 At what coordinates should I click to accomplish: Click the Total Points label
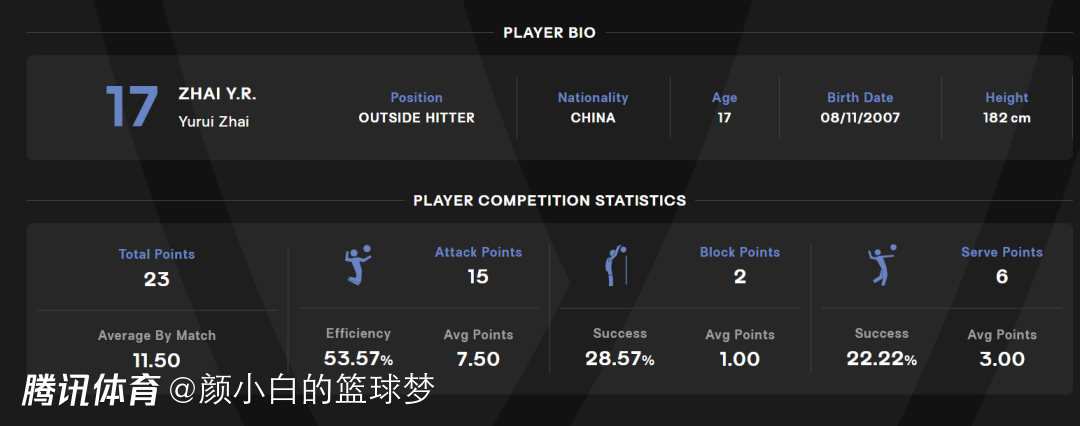click(x=157, y=254)
